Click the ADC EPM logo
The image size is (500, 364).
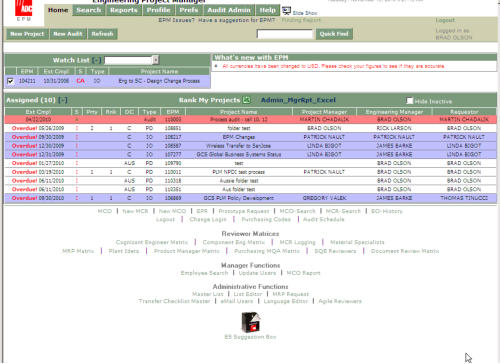pos(23,11)
